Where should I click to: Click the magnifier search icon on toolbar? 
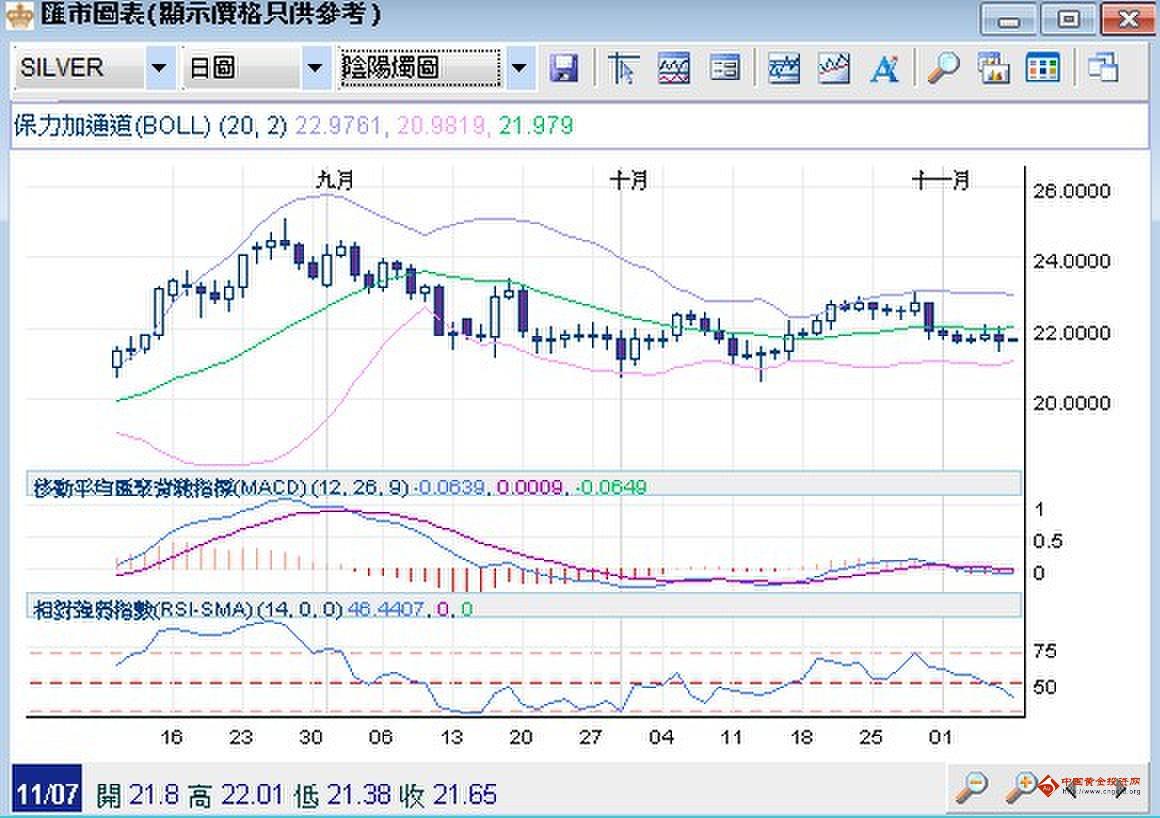941,68
